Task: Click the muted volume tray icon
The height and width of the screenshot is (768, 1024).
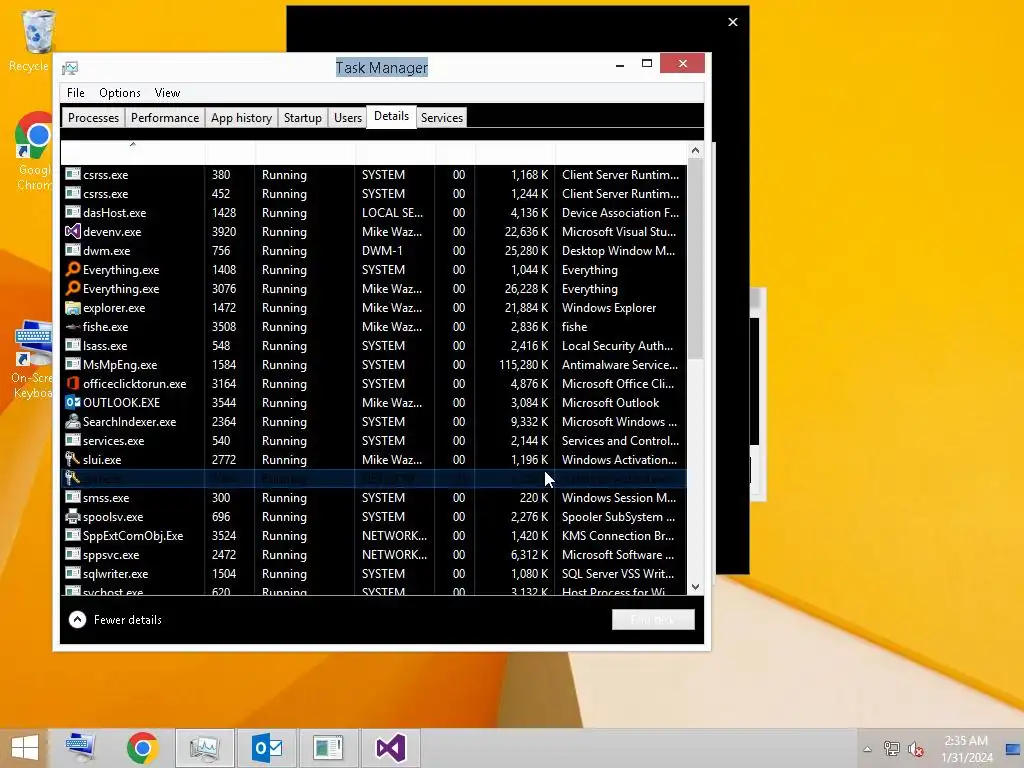Action: (x=916, y=749)
